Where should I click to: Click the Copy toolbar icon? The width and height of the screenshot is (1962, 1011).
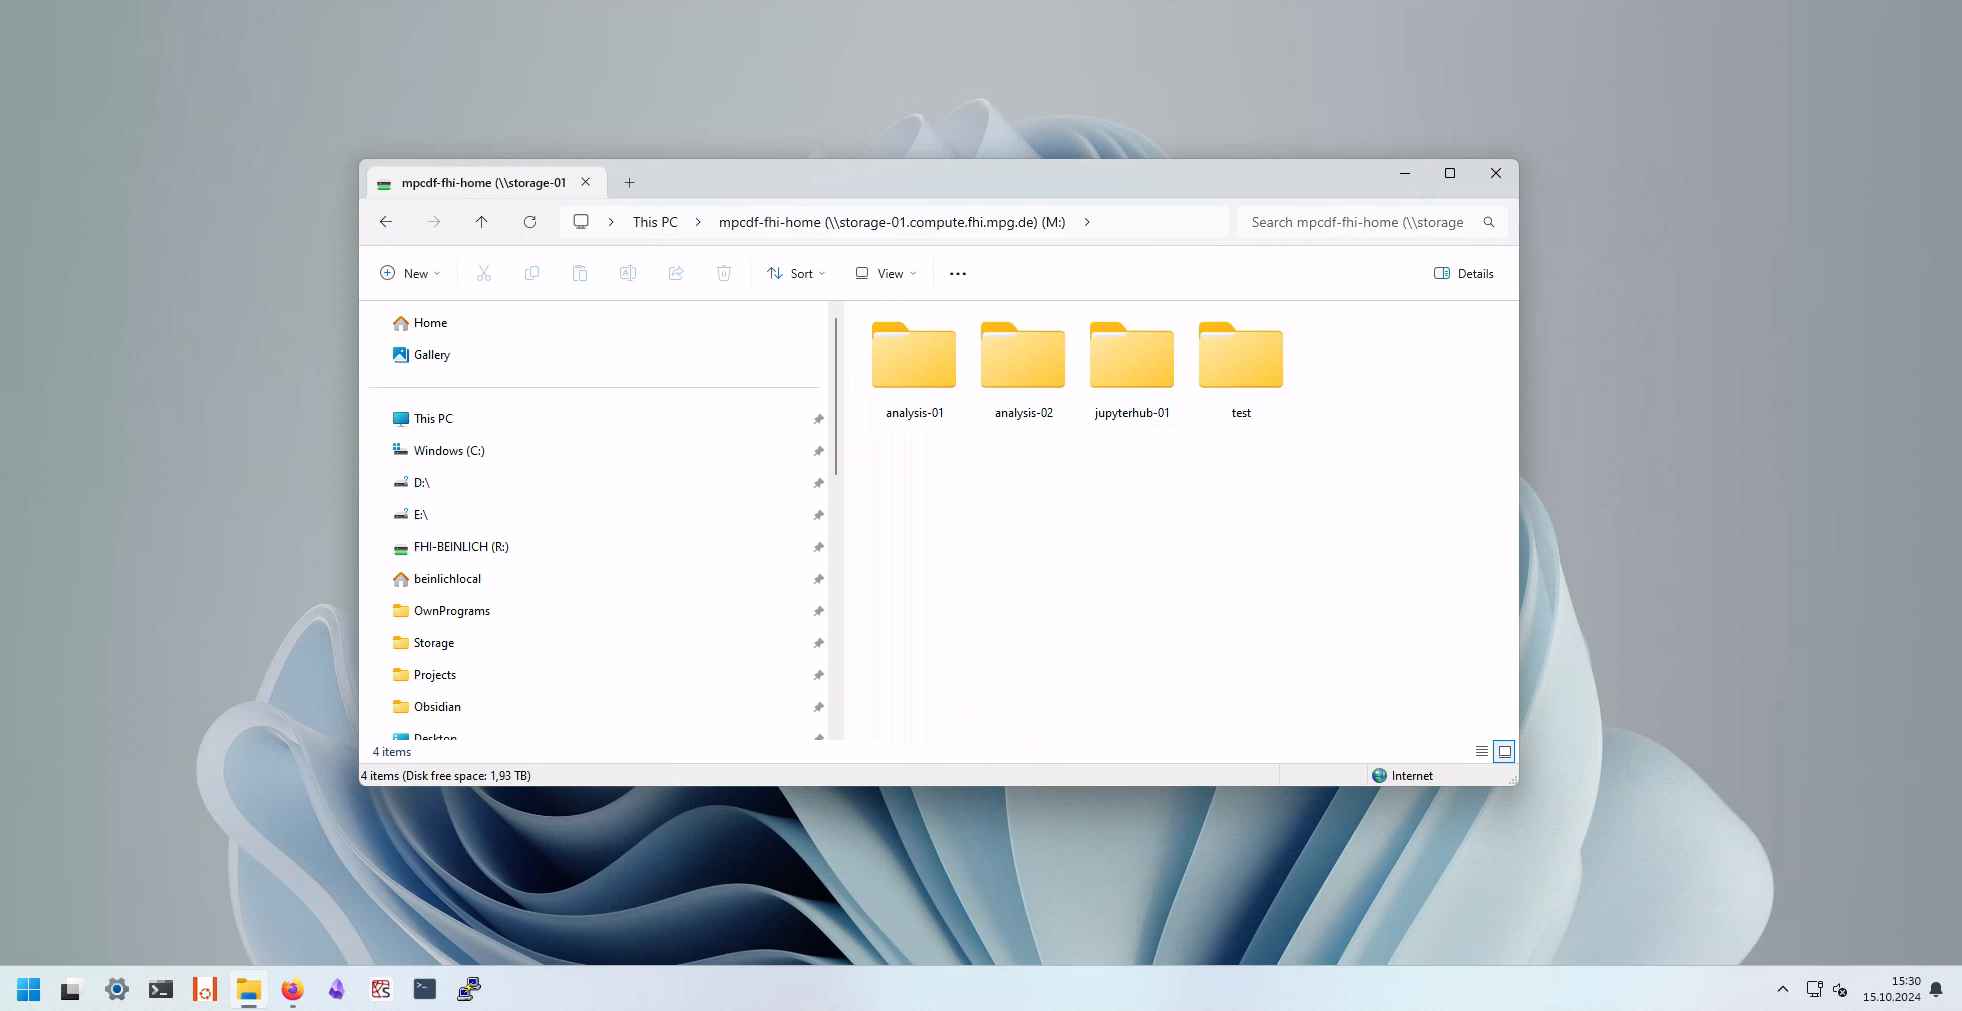coord(532,273)
